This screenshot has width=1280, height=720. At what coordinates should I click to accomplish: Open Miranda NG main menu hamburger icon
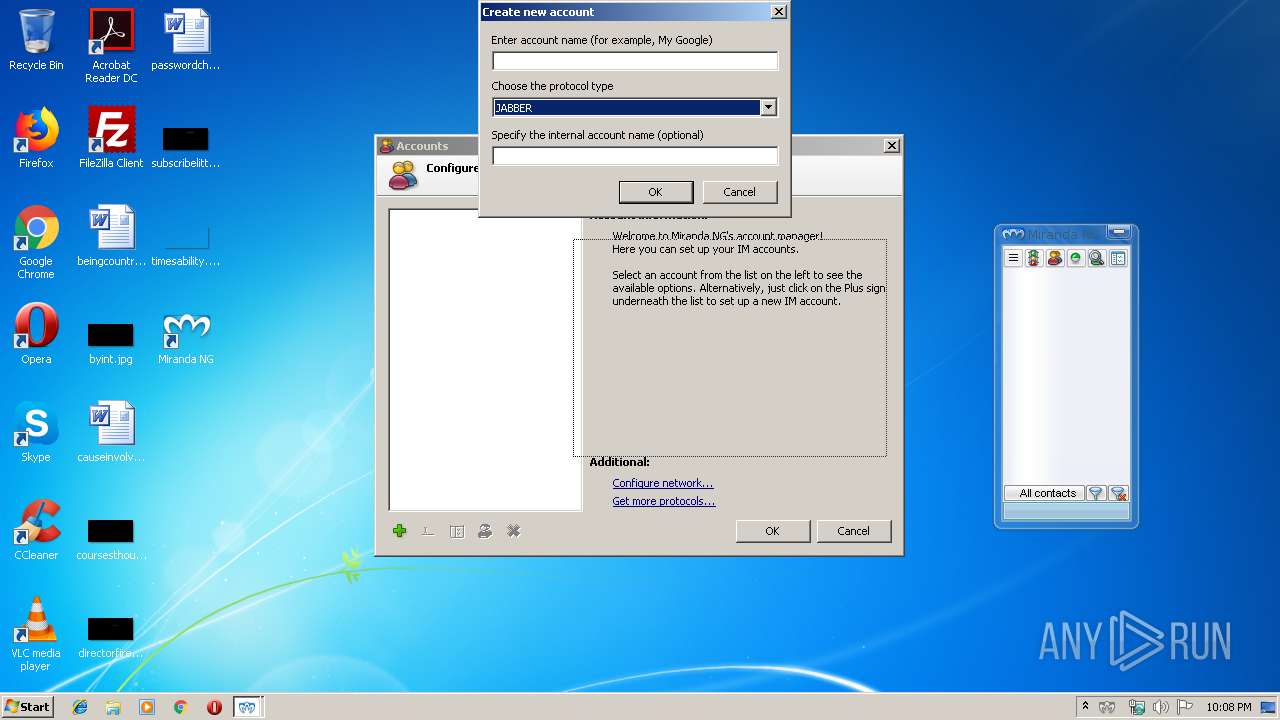click(x=1013, y=258)
